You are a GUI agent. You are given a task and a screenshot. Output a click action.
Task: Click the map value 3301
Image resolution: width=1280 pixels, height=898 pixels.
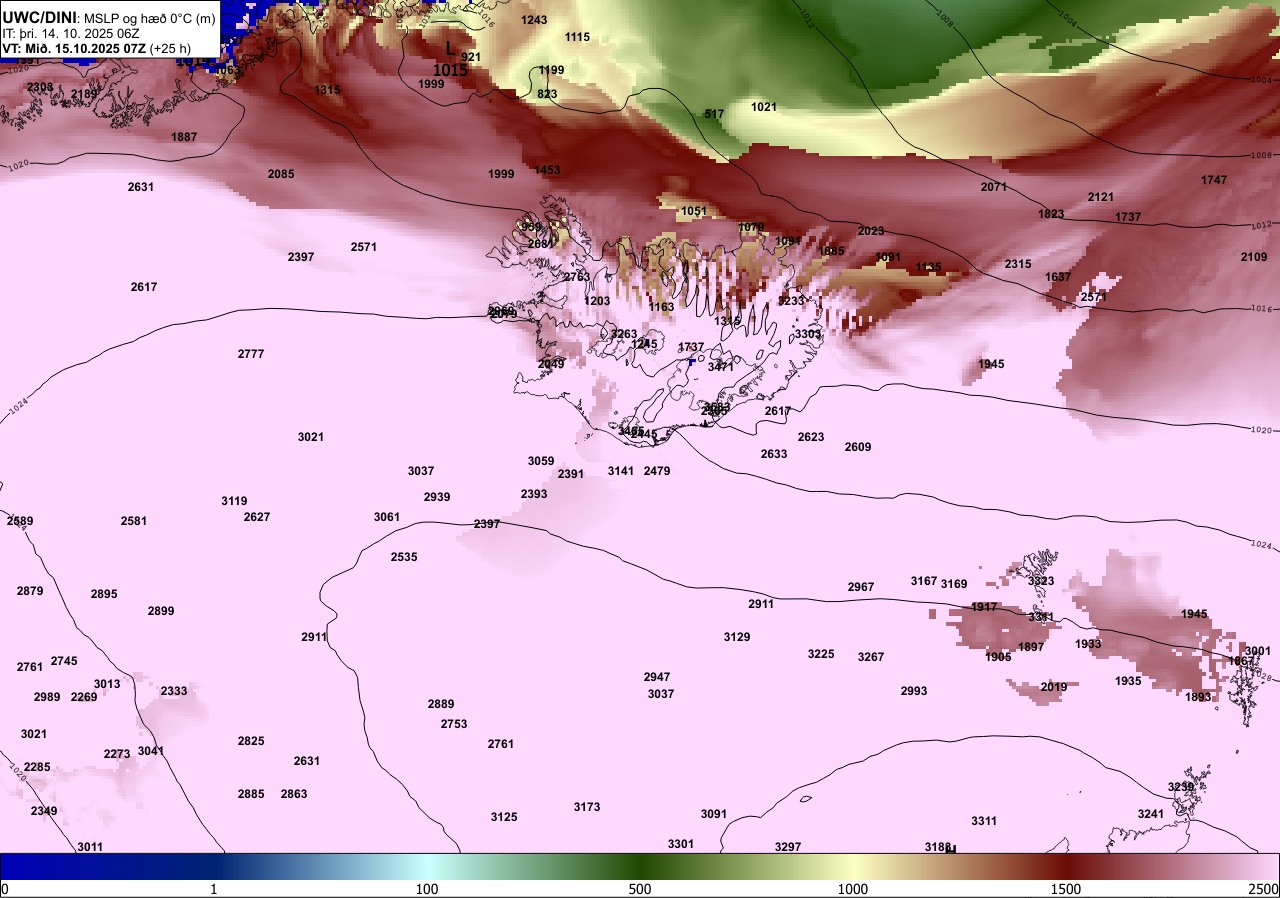click(681, 844)
